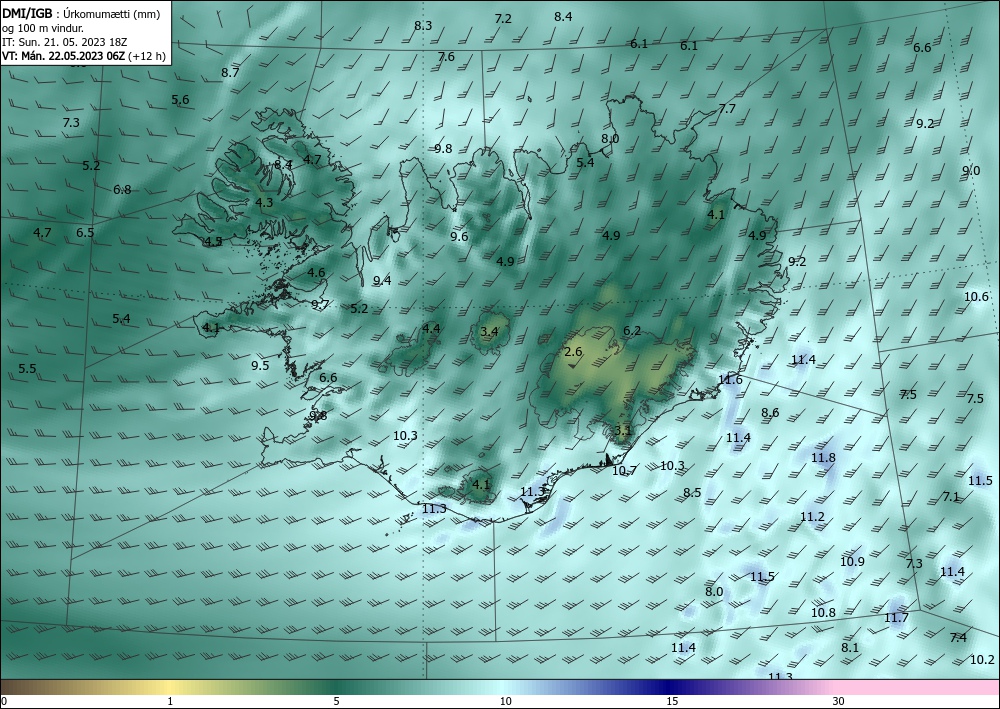Click the color scale label '5'
This screenshot has width=1000, height=709.
pos(337,702)
